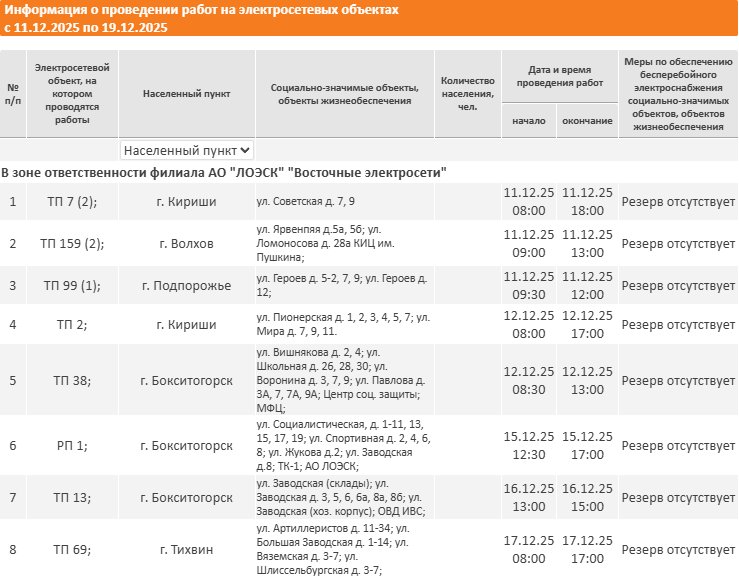Select "г. Бокситогорск" in the ТП 13 row
The width and height of the screenshot is (739, 579).
(x=187, y=497)
